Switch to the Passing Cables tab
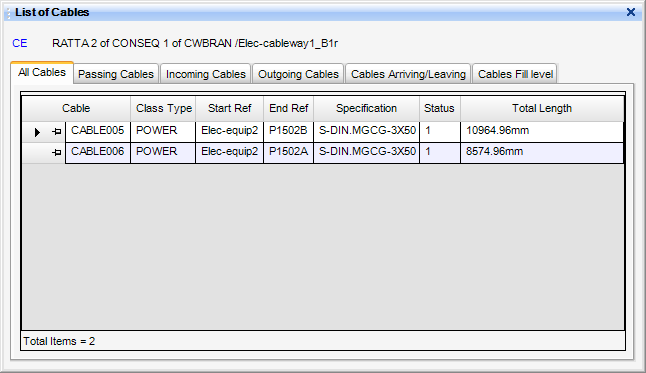646x373 pixels. click(116, 74)
